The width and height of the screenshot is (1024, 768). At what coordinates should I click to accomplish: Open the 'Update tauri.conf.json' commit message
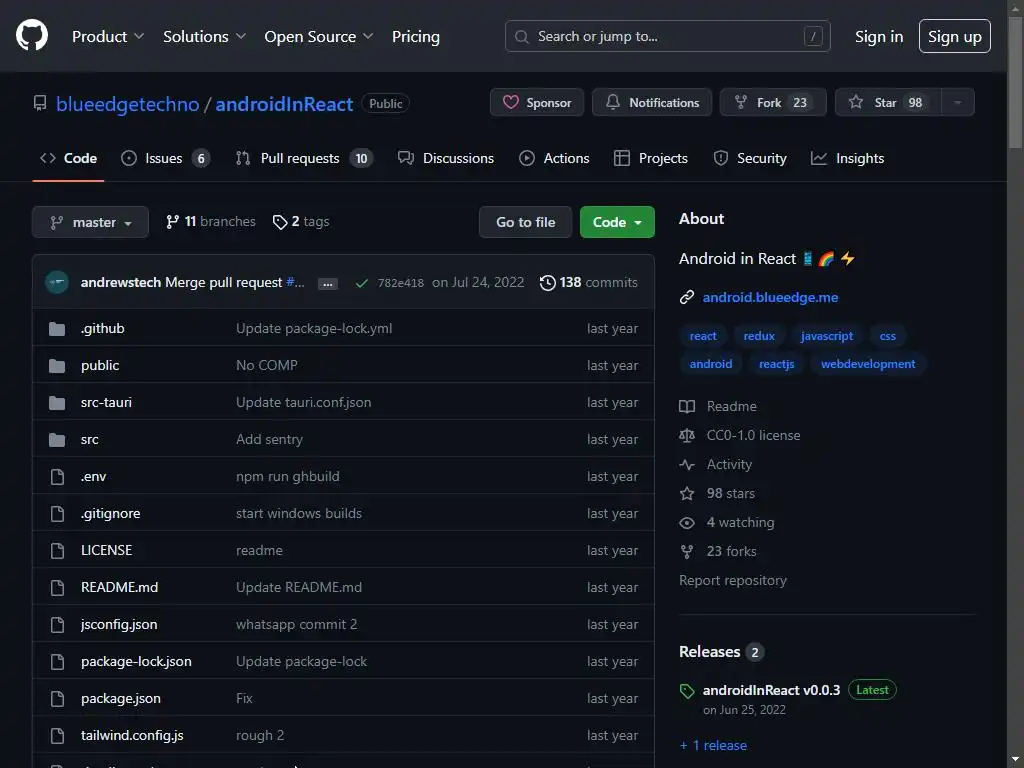coord(304,402)
